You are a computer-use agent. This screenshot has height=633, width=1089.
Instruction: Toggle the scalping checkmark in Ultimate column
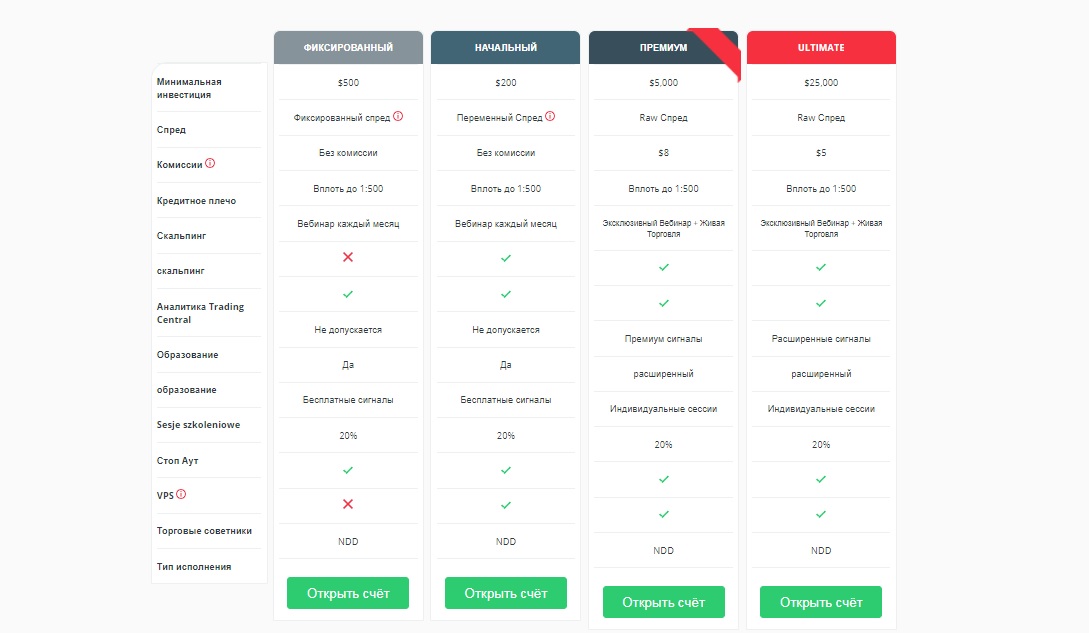[820, 267]
